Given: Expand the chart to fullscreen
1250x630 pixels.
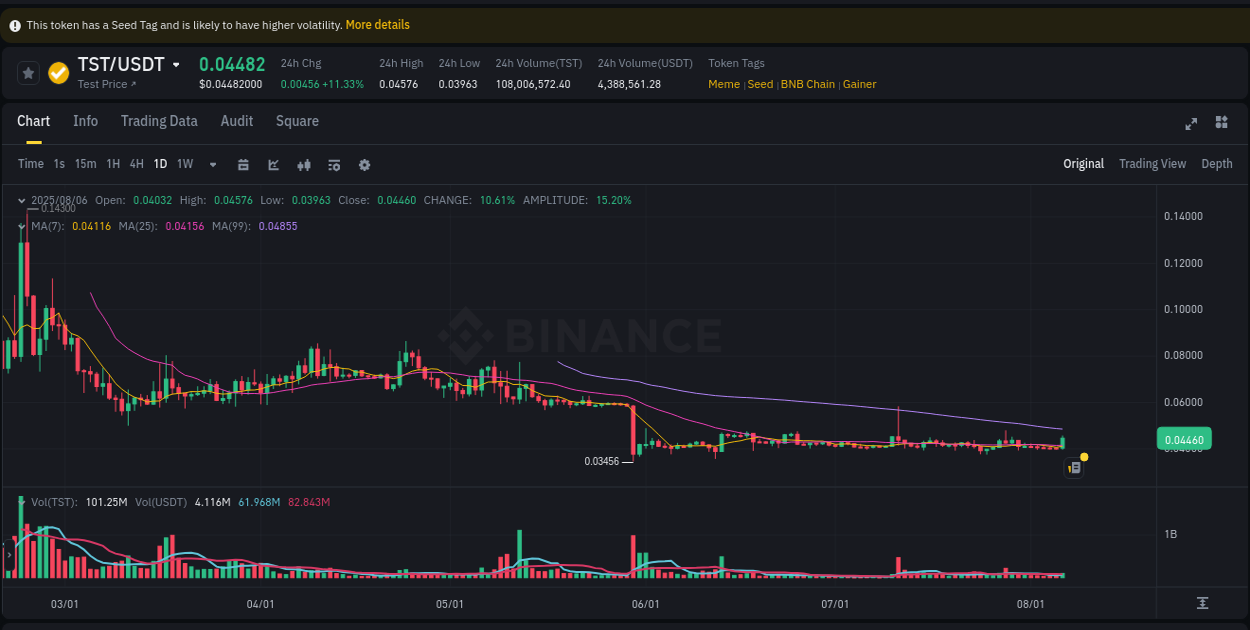Looking at the screenshot, I should click(1191, 123).
